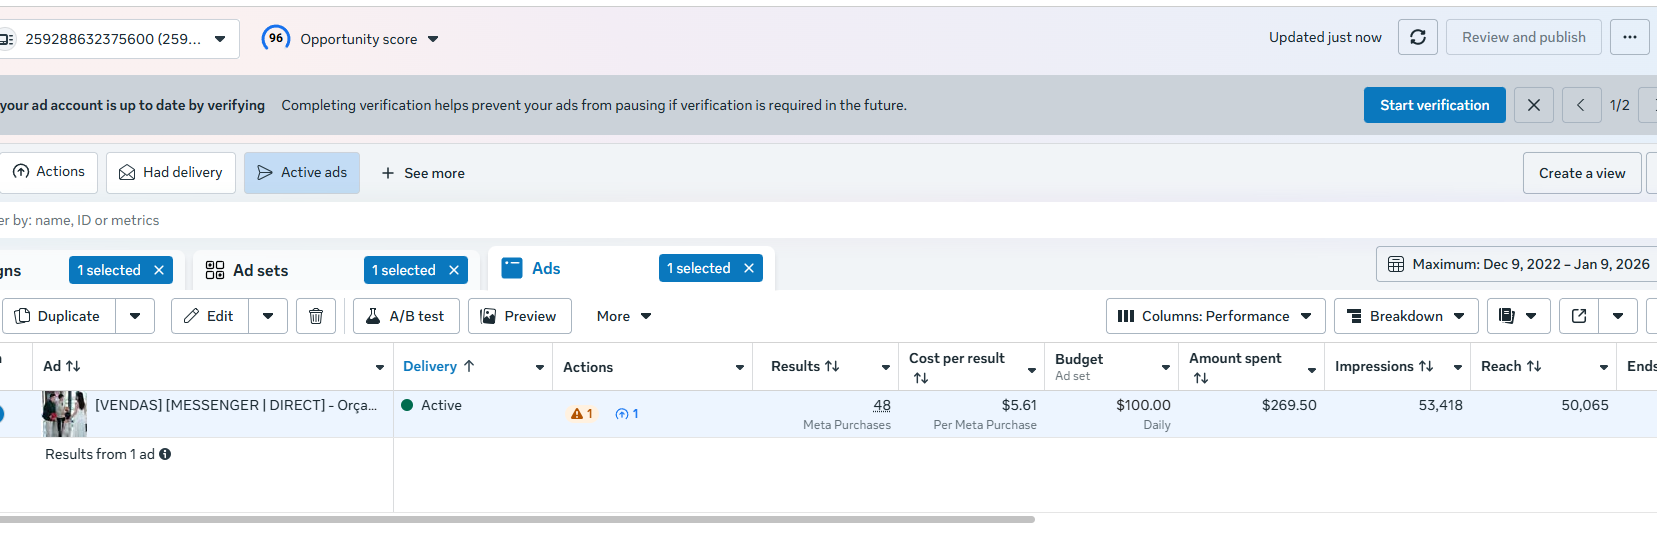Open the reports icon dropdown
The image size is (1657, 541).
[1518, 316]
